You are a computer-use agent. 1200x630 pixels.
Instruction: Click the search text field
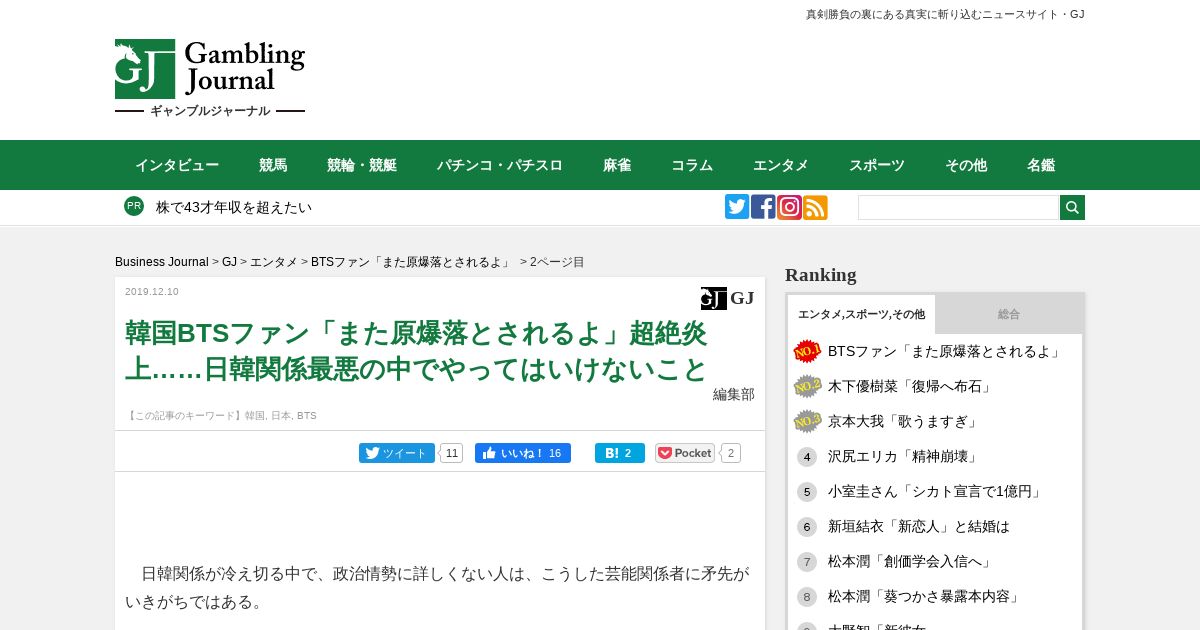[958, 207]
